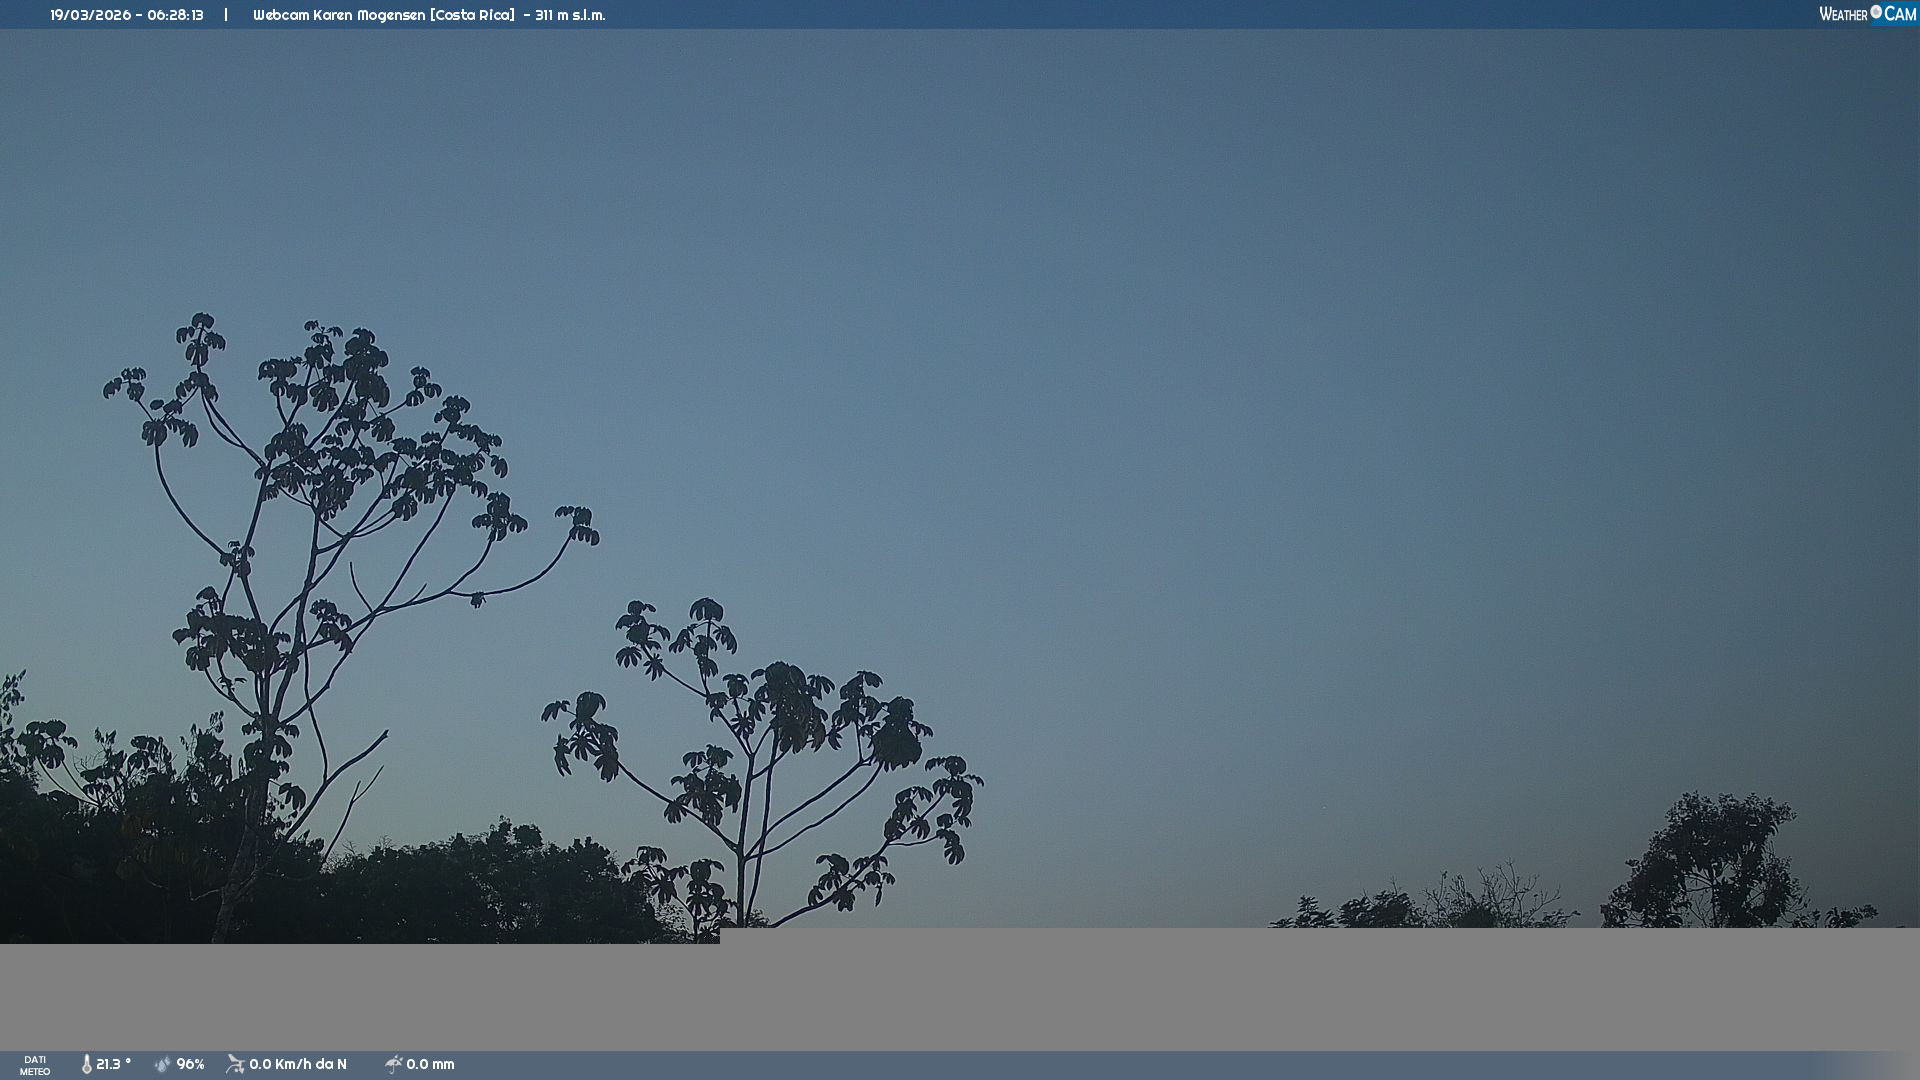
Task: Click the [Costa Rica] location text
Action: (472, 15)
